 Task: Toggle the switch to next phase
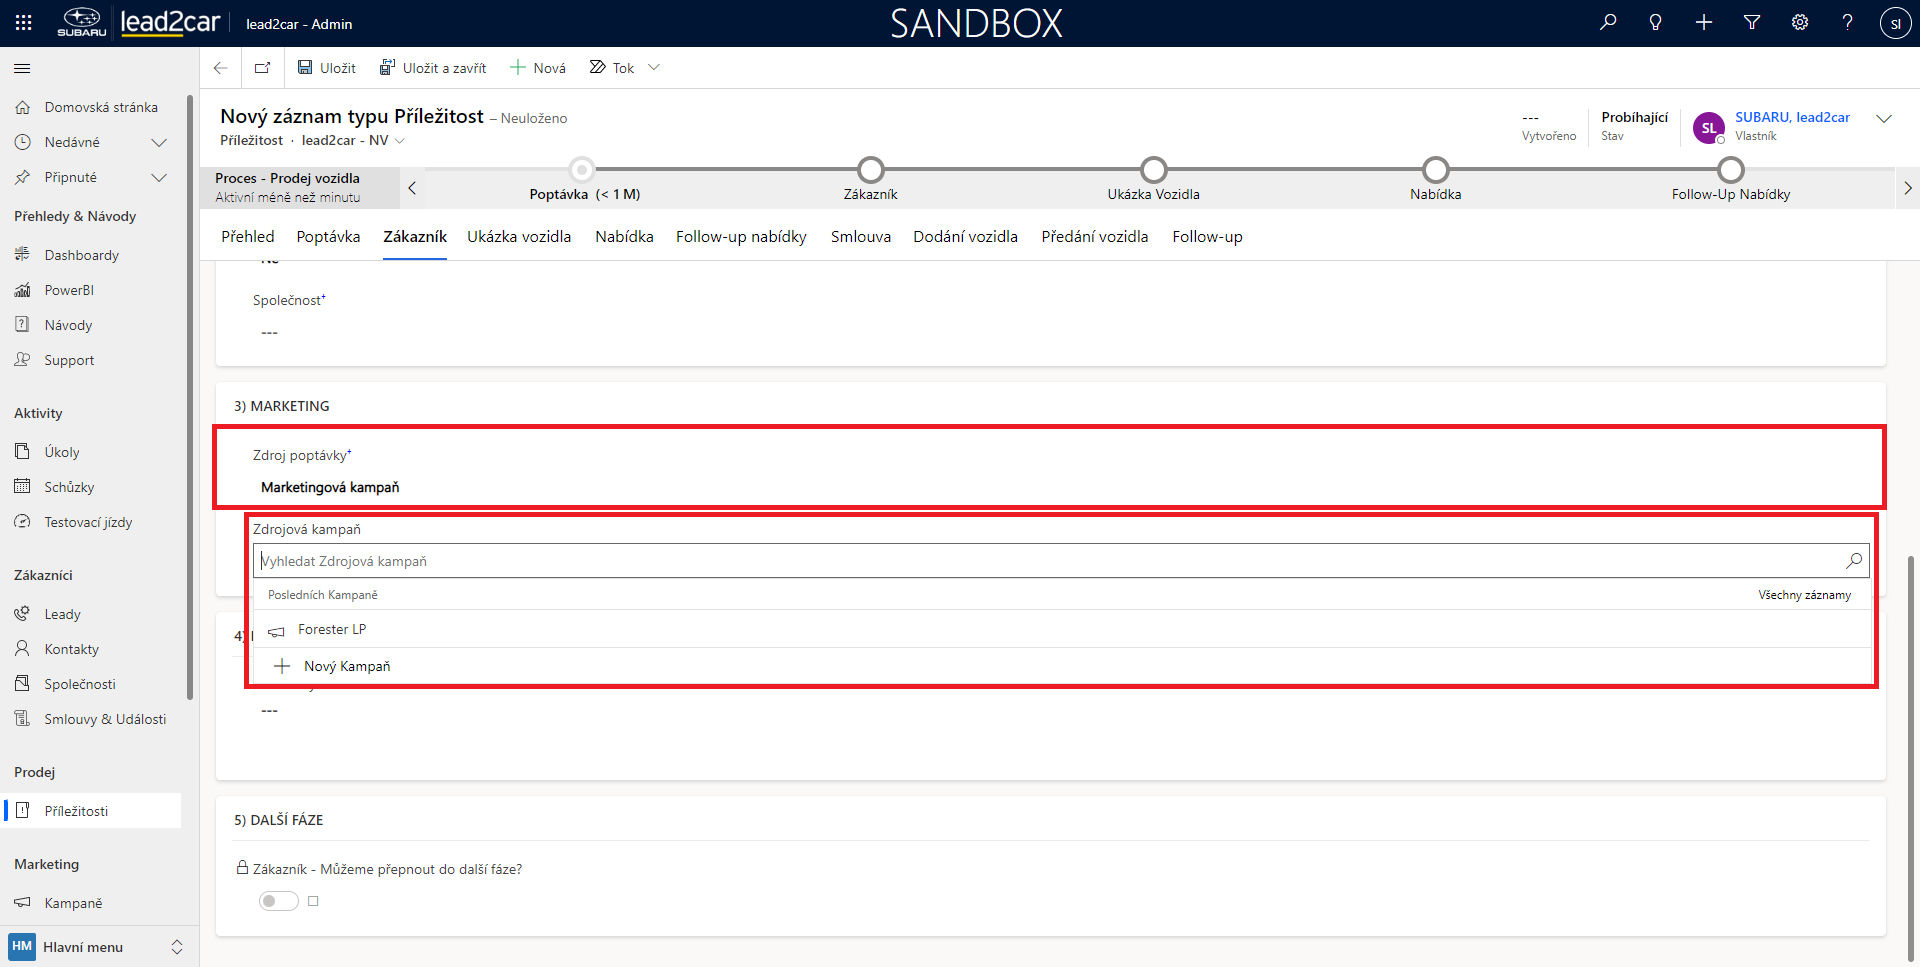point(279,901)
